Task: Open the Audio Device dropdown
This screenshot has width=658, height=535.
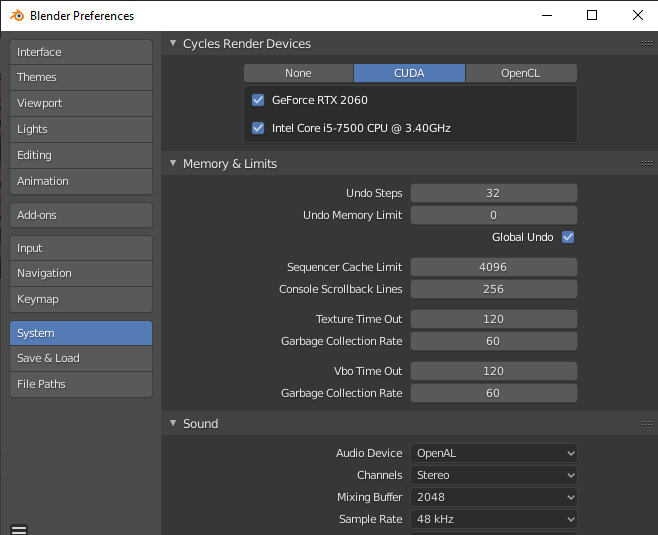Action: pyautogui.click(x=494, y=453)
